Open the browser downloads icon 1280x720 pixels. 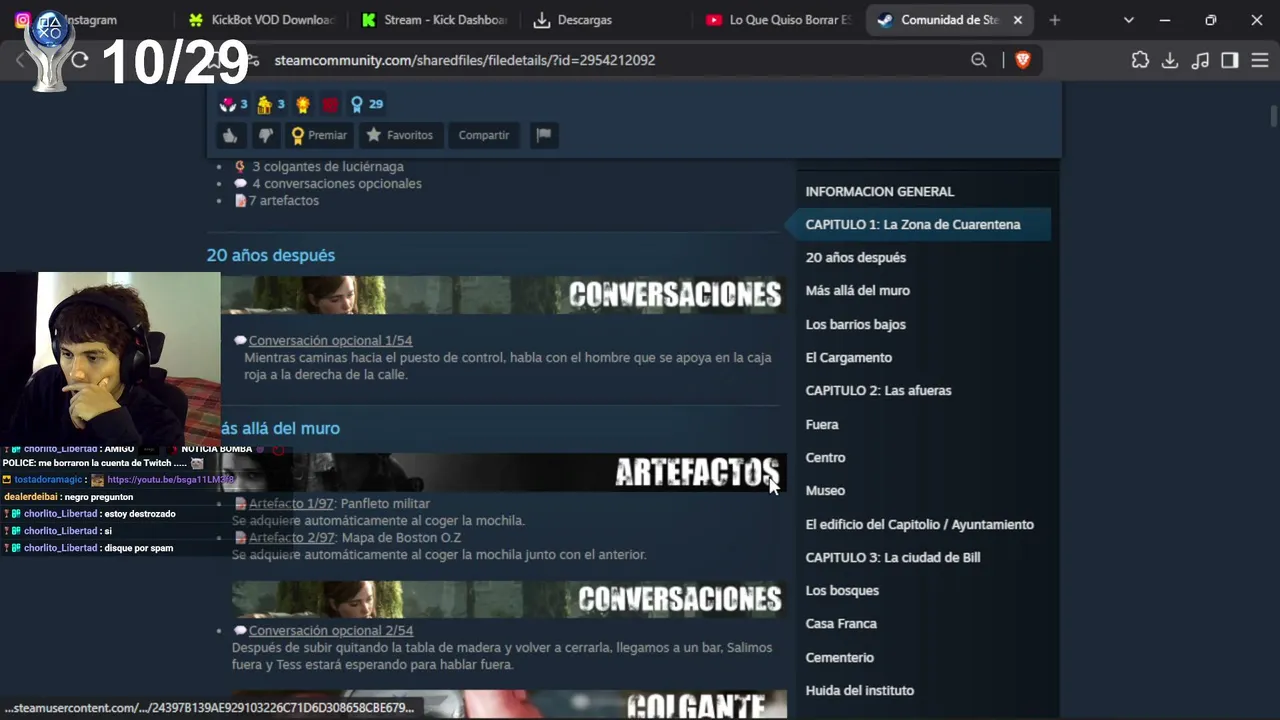click(1170, 60)
